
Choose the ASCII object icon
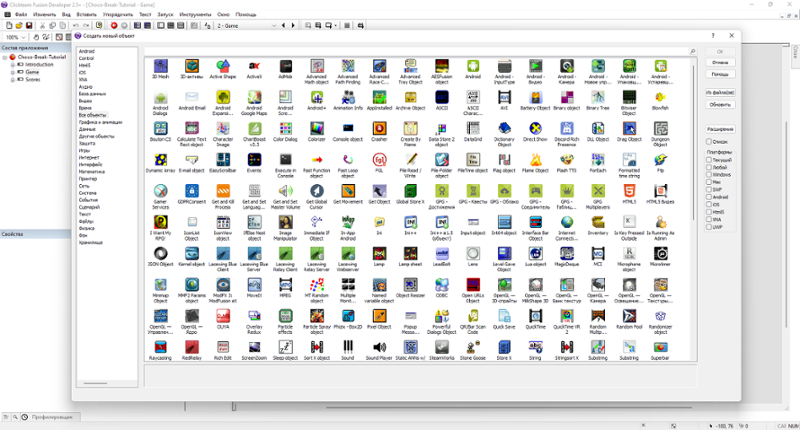[442, 97]
